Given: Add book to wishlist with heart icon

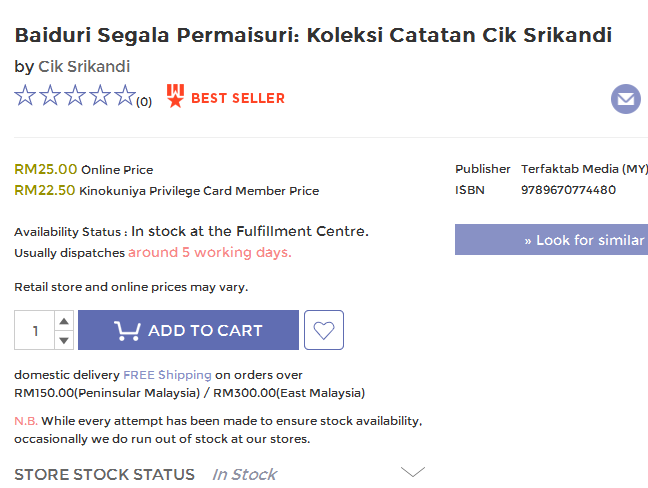Looking at the screenshot, I should click(x=323, y=330).
